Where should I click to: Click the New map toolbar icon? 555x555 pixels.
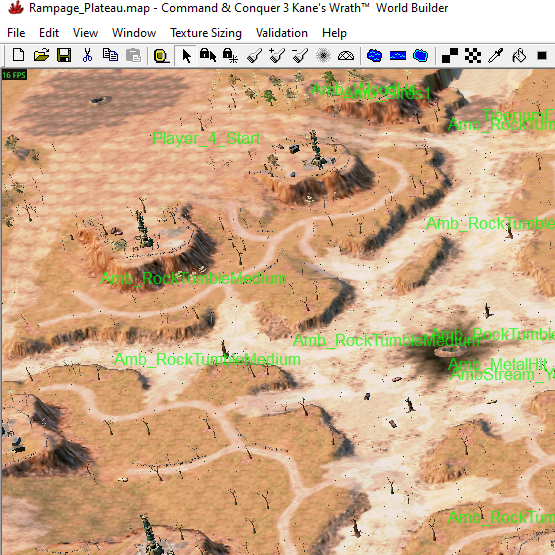tap(18, 56)
